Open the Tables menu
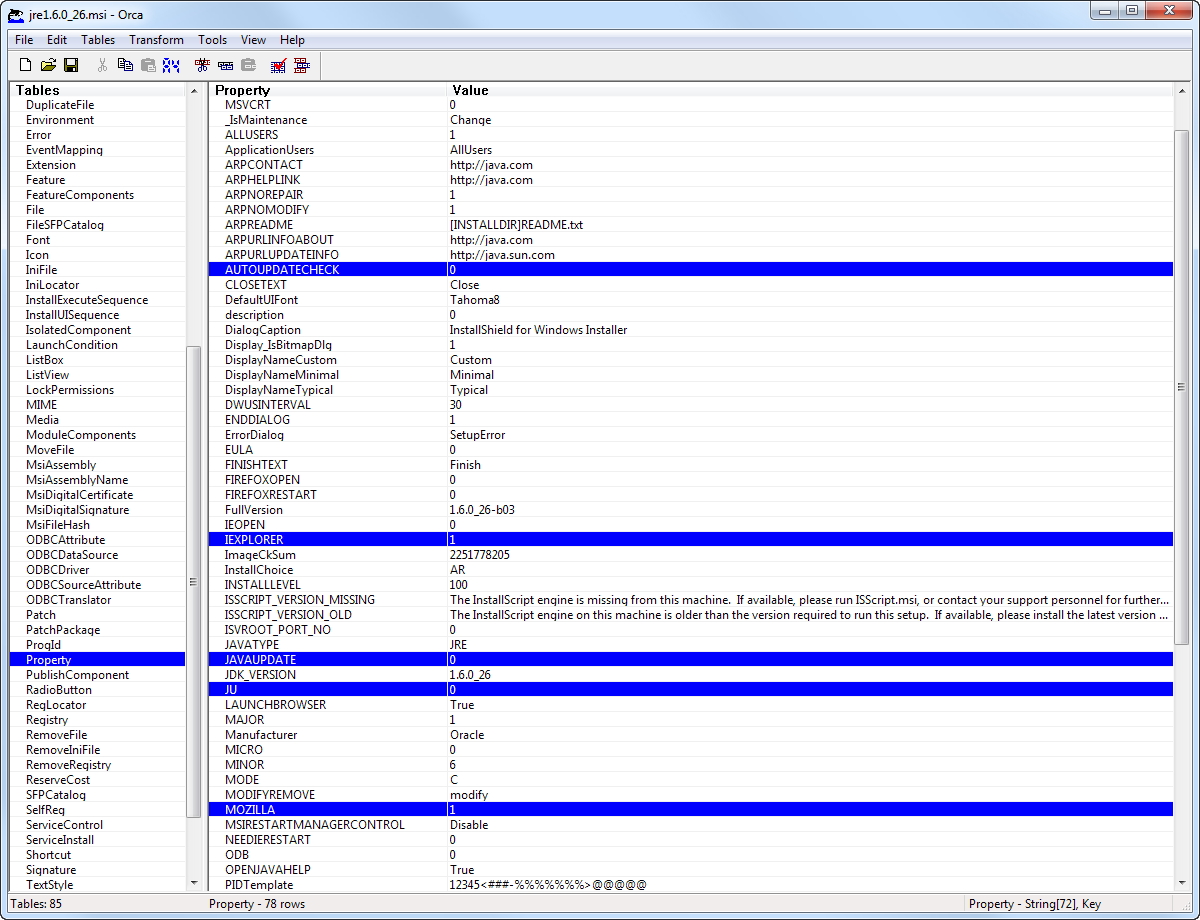 [x=98, y=40]
